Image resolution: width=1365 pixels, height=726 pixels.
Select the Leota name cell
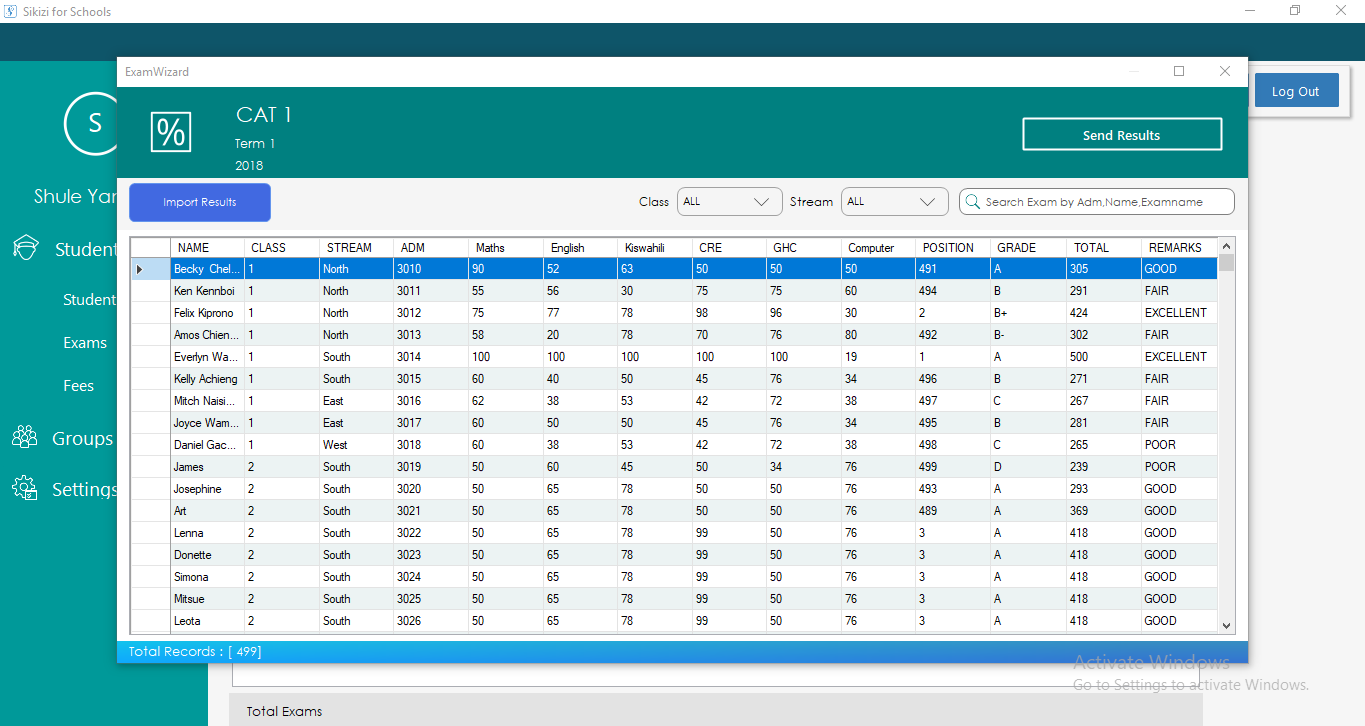[x=207, y=621]
